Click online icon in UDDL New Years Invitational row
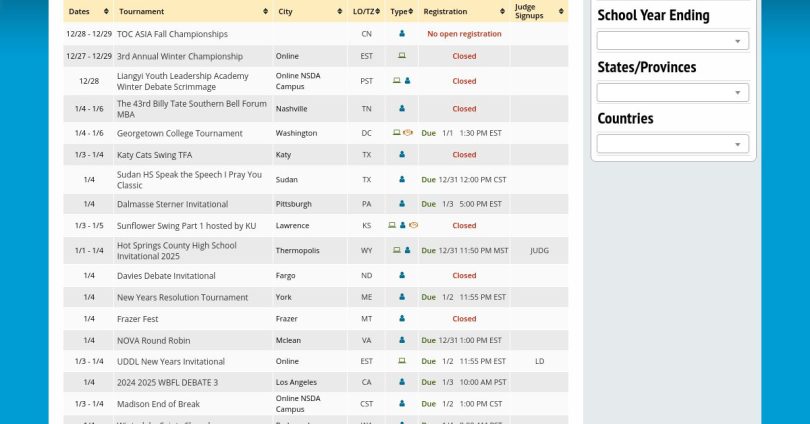 click(x=402, y=361)
